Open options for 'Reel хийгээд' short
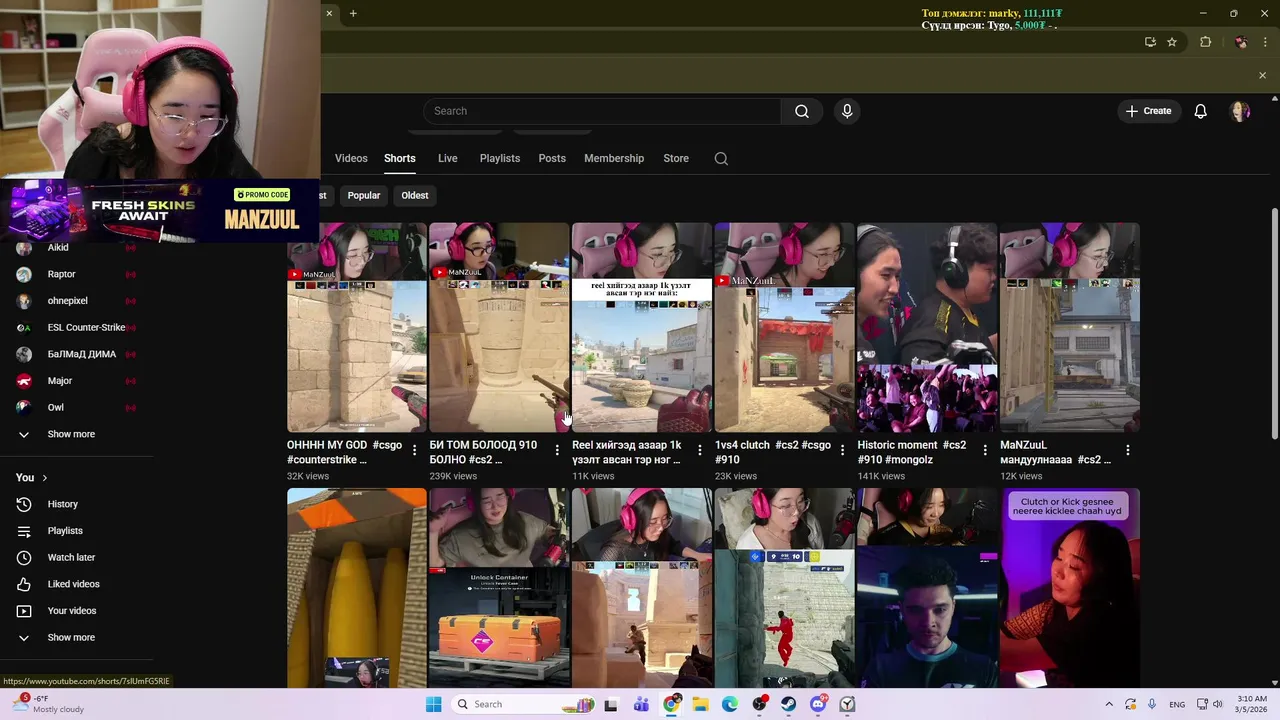This screenshot has width=1280, height=720. [699, 450]
